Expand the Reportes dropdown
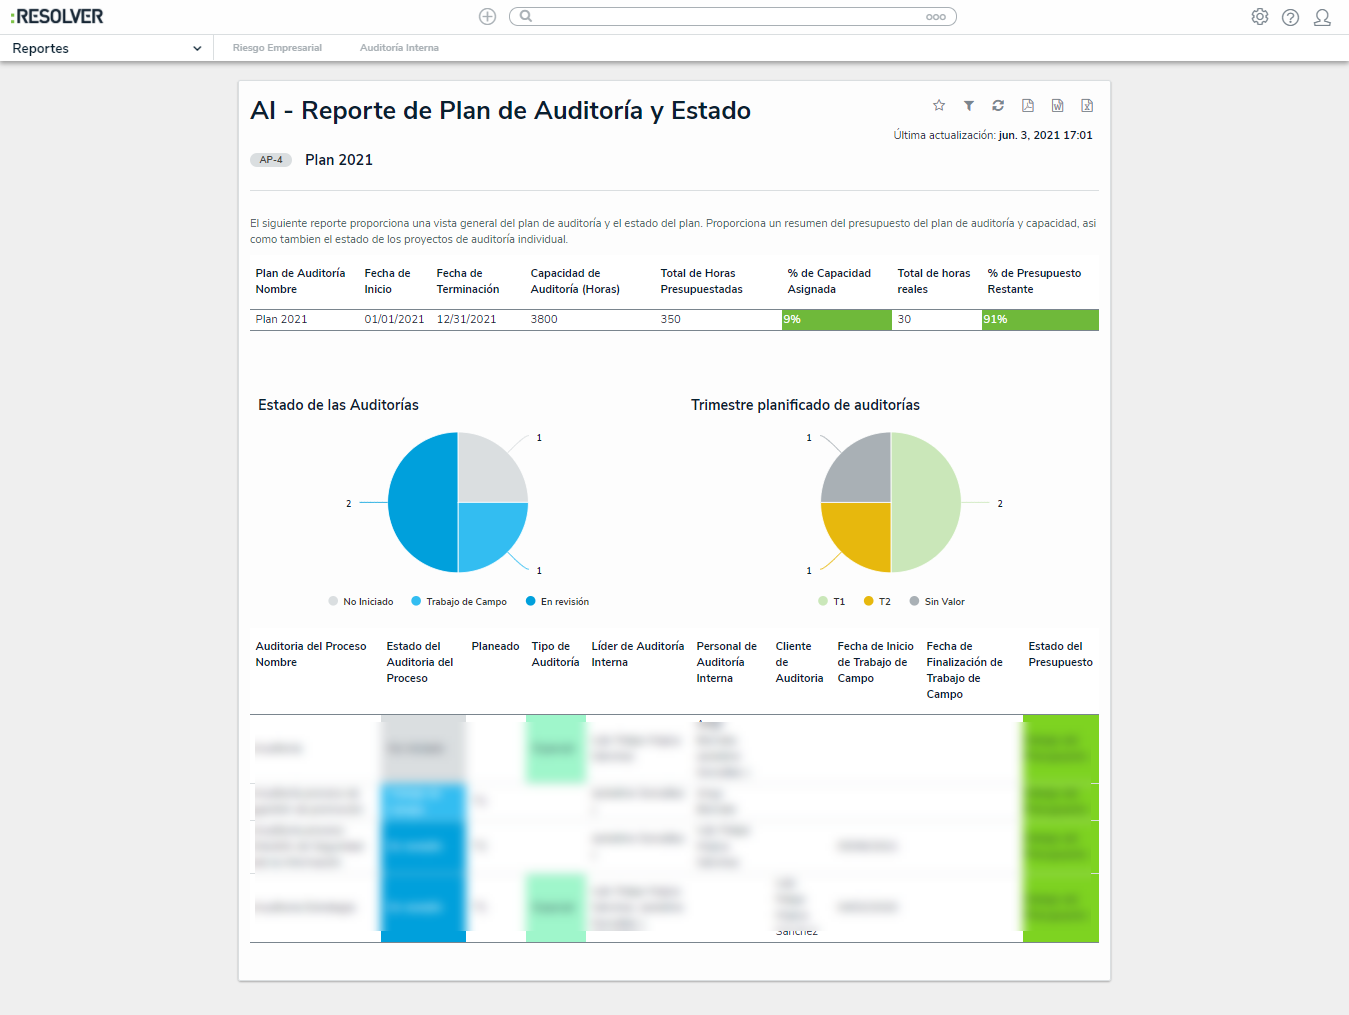This screenshot has width=1349, height=1015. pyautogui.click(x=107, y=48)
